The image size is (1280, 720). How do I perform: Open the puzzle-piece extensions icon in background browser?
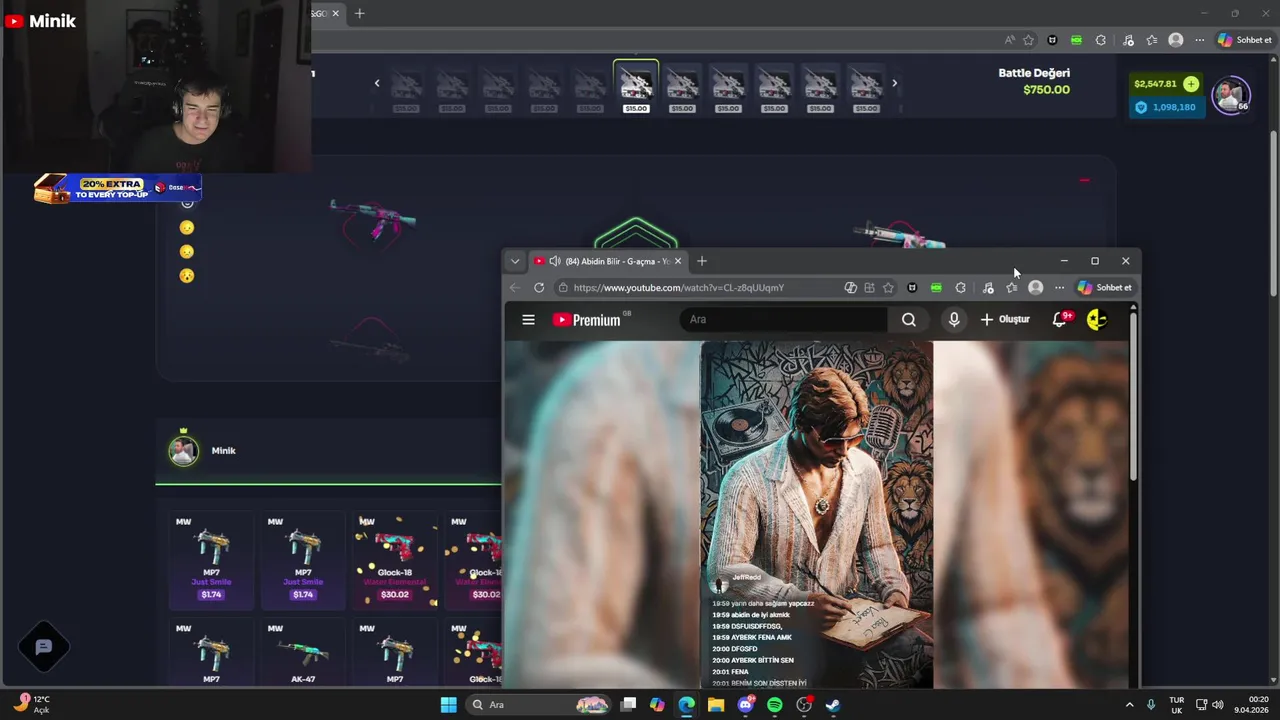[1101, 40]
